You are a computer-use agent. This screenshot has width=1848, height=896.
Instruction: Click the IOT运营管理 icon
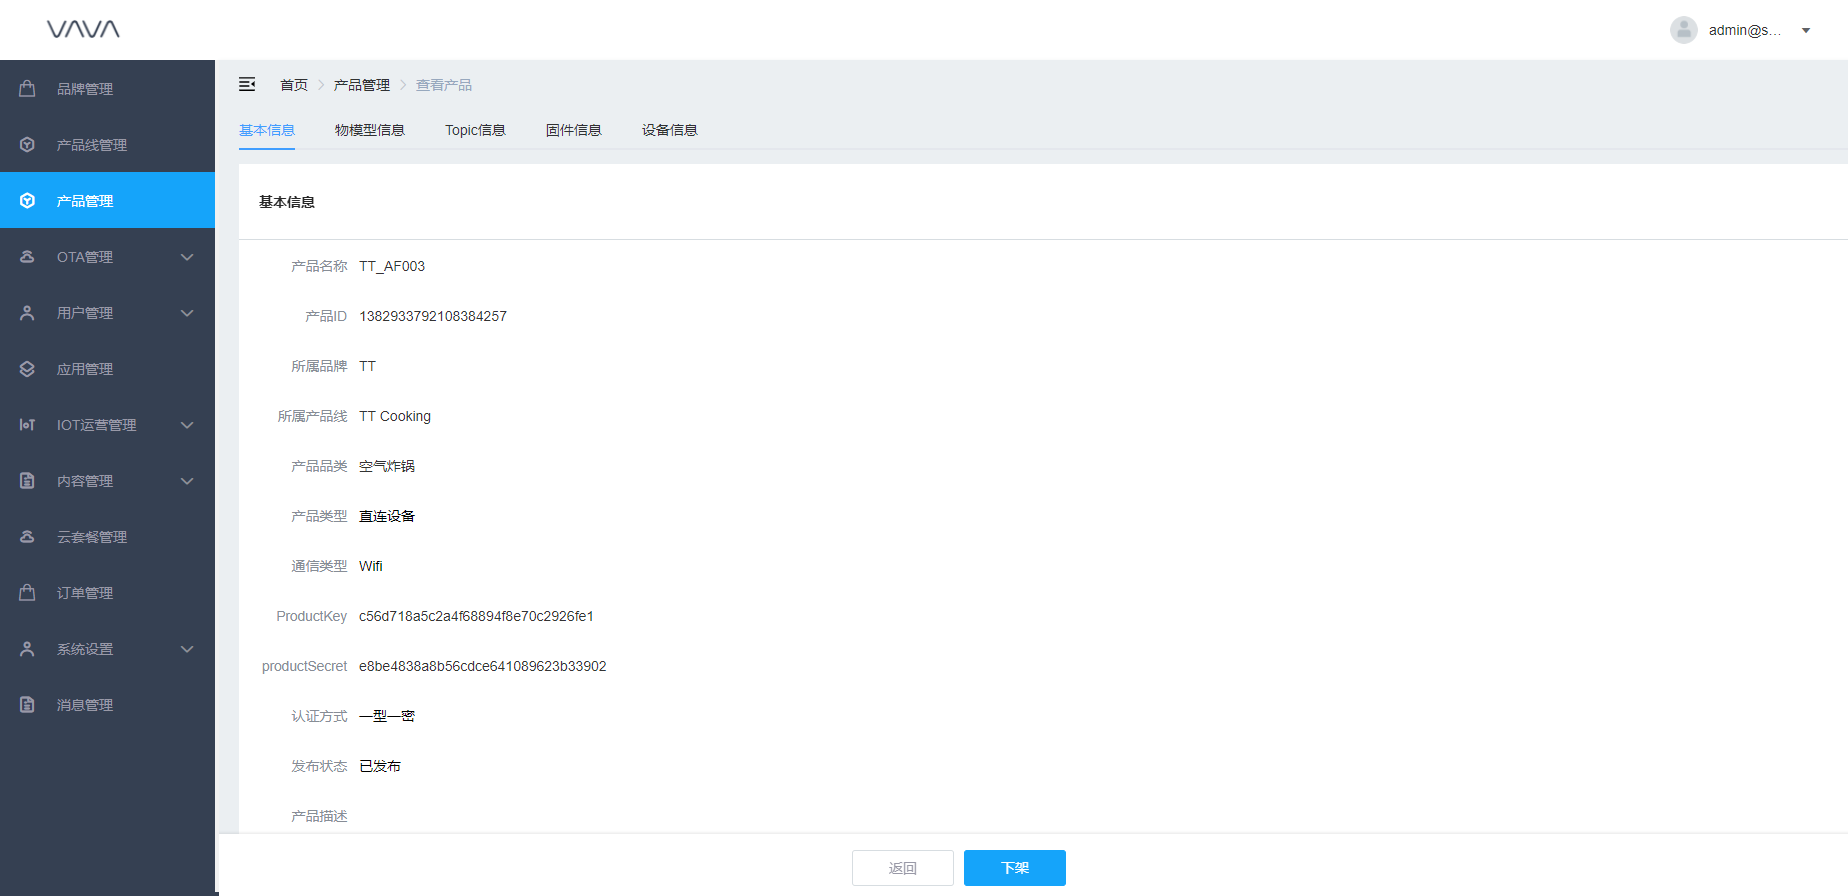tap(27, 424)
